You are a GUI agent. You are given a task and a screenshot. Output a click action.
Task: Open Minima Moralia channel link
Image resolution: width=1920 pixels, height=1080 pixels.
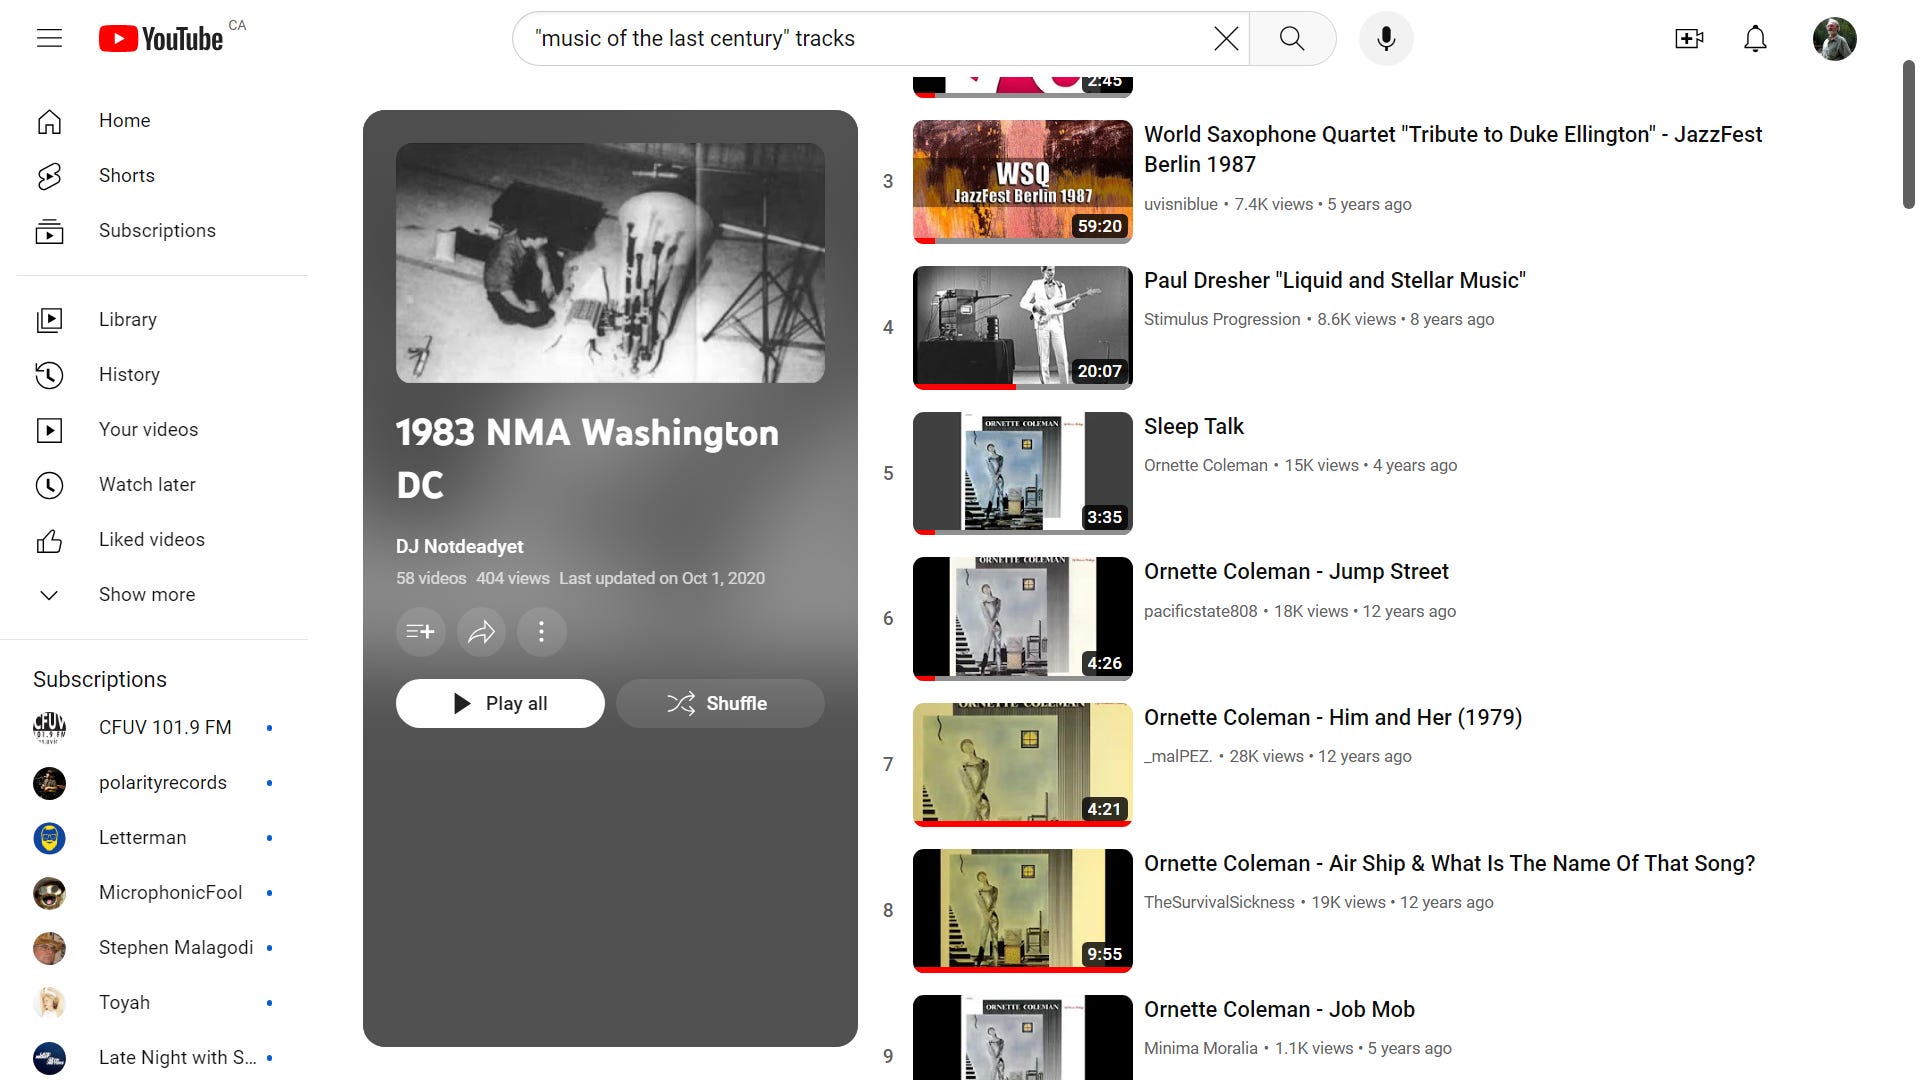point(1201,1048)
